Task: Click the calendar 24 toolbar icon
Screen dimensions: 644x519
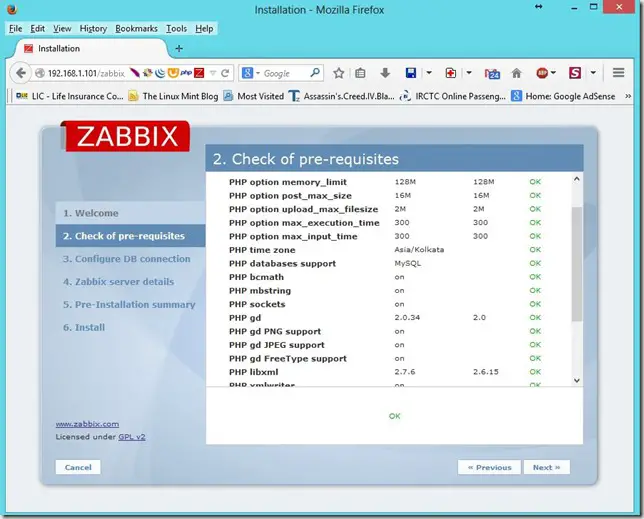Action: pos(492,73)
